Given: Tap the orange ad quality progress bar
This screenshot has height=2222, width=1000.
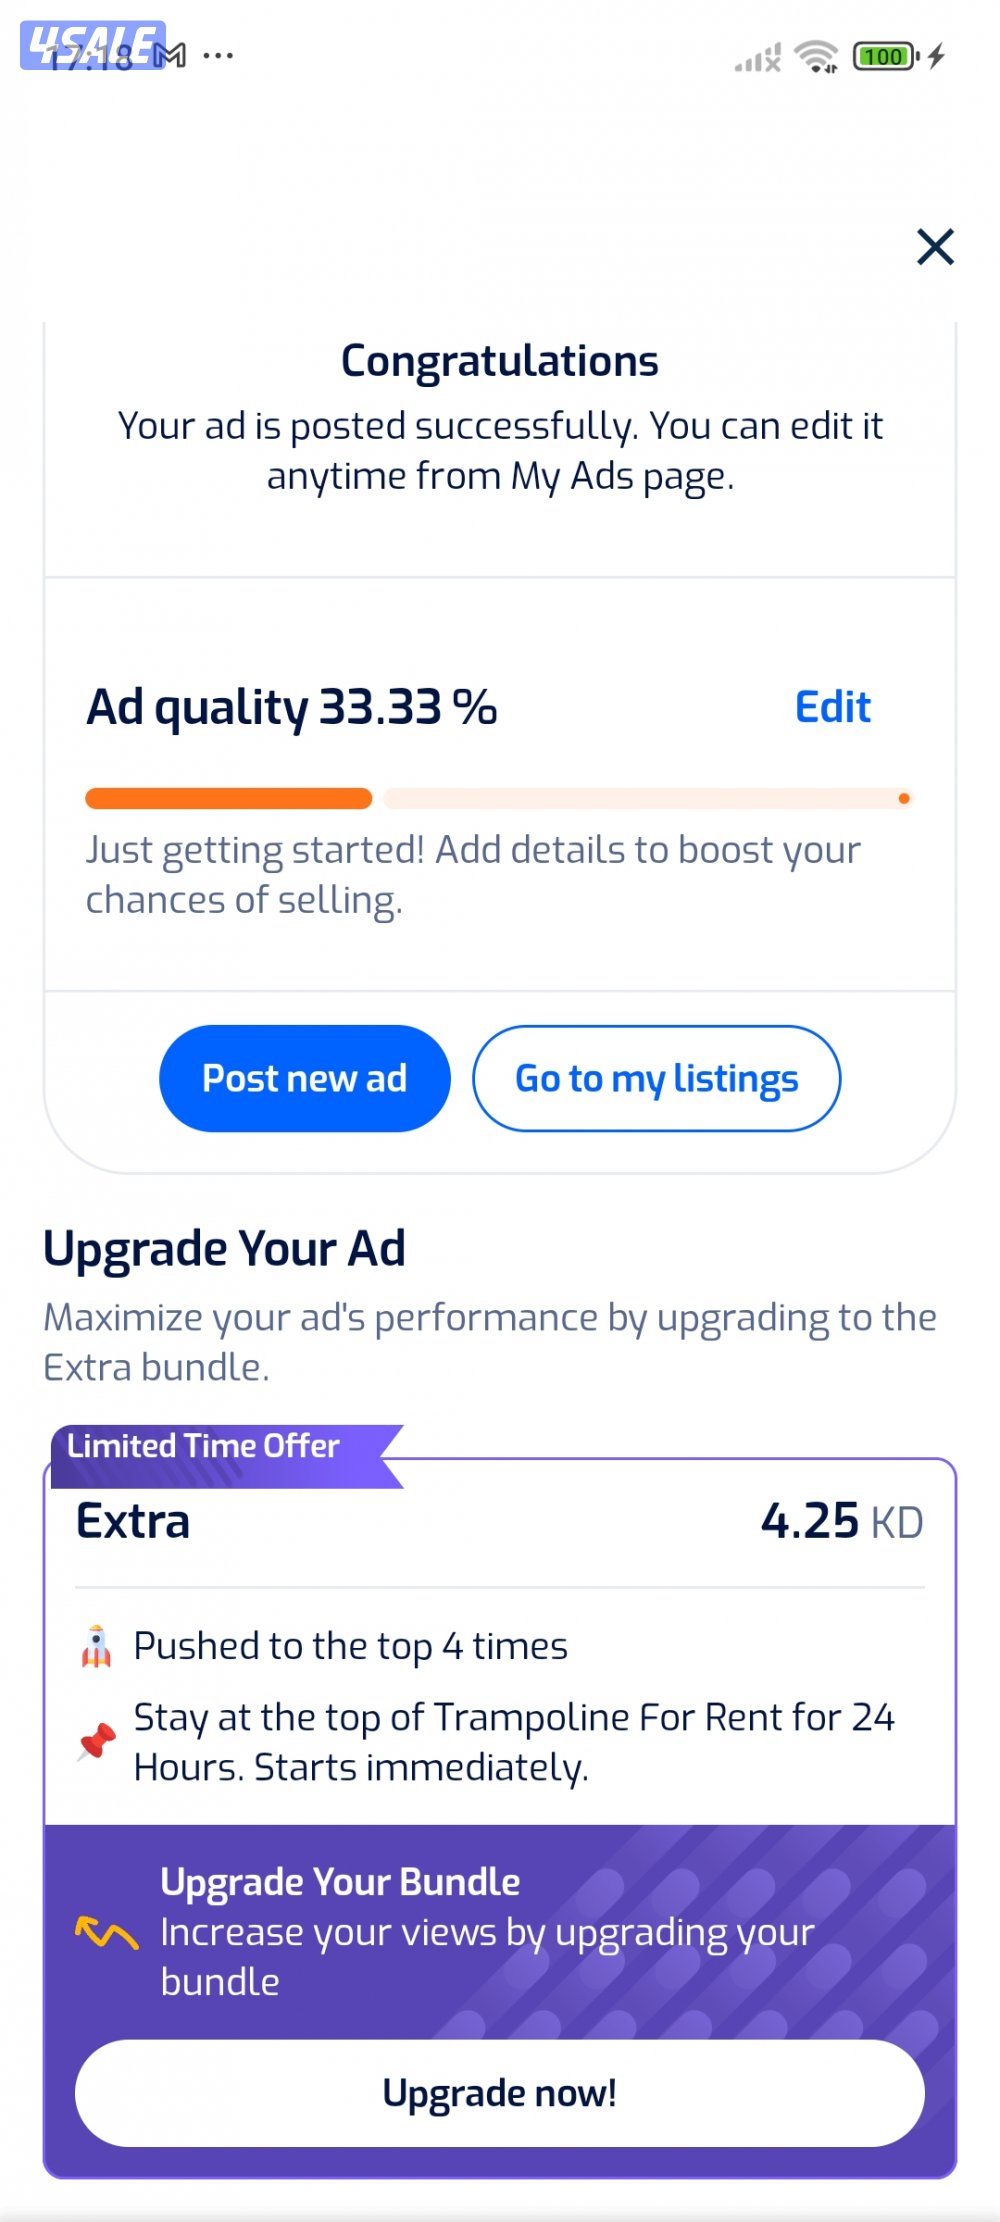Looking at the screenshot, I should coord(228,798).
